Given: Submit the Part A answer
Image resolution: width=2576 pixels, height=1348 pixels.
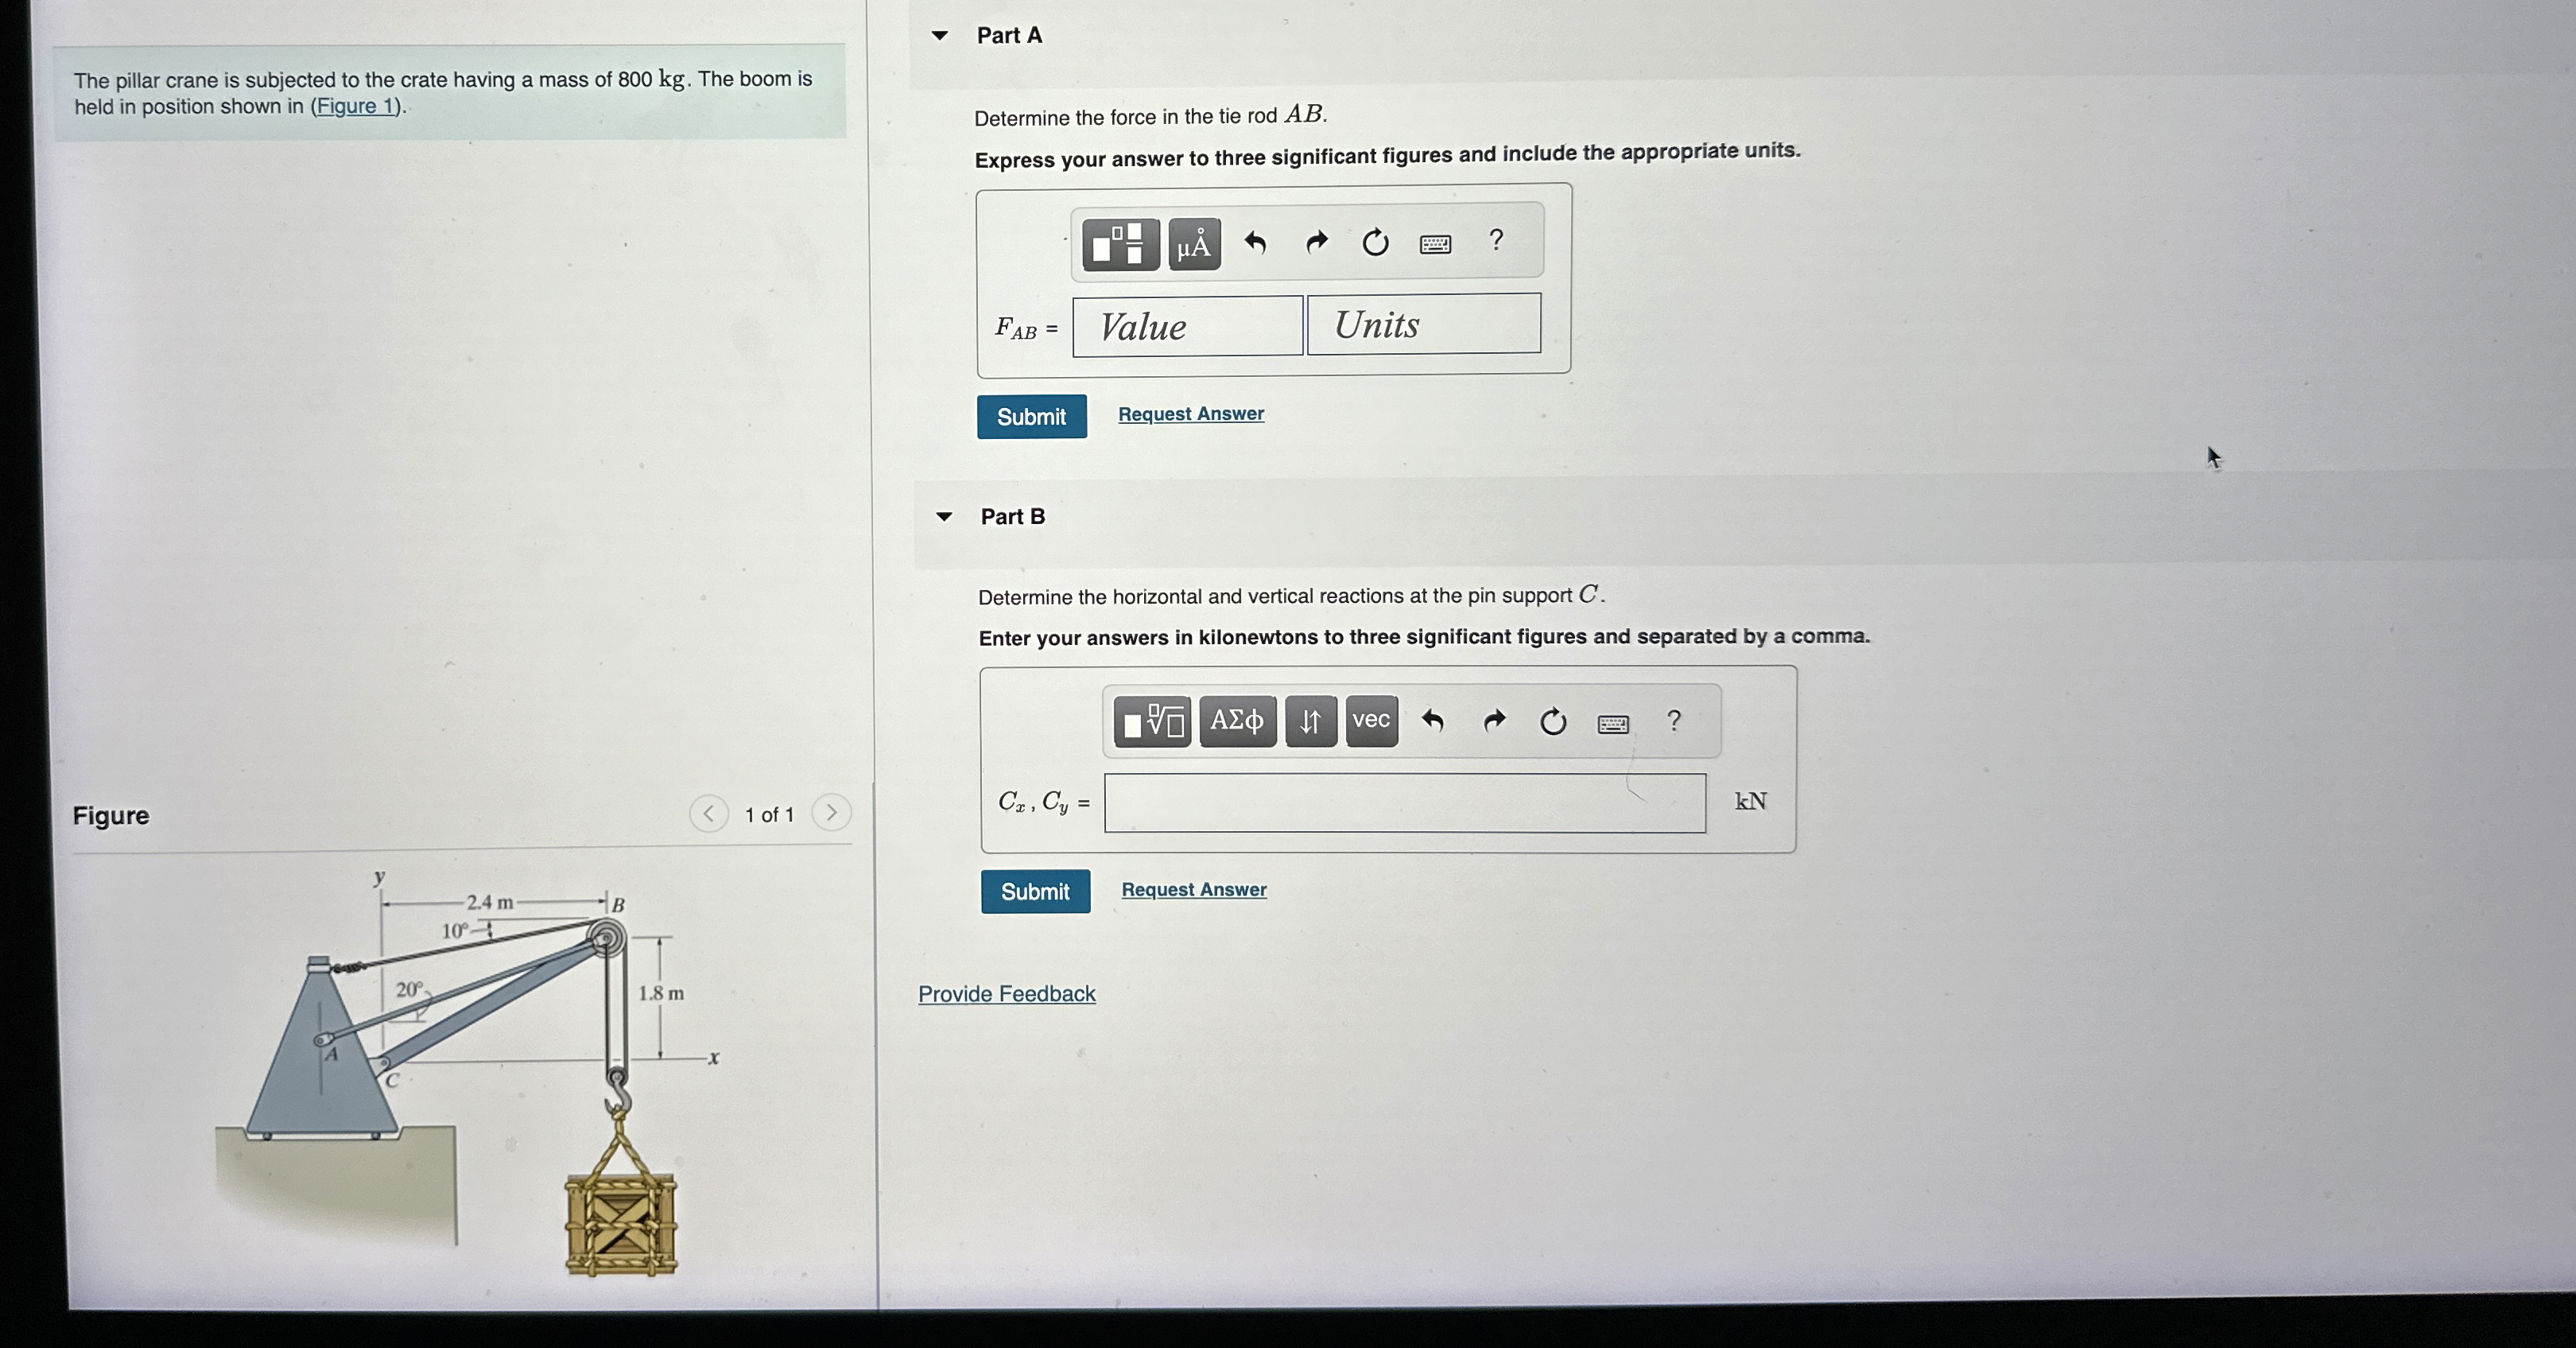Looking at the screenshot, I should pyautogui.click(x=1031, y=416).
